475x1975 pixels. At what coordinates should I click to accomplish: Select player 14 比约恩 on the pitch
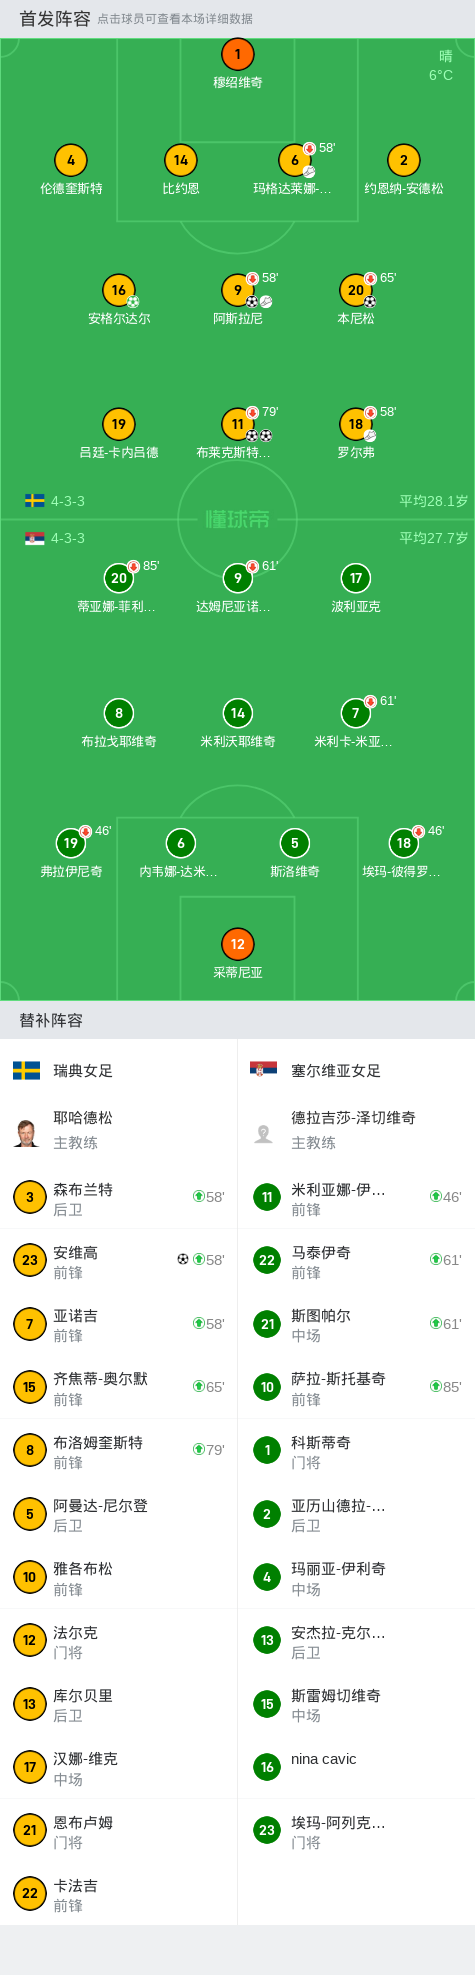click(181, 160)
